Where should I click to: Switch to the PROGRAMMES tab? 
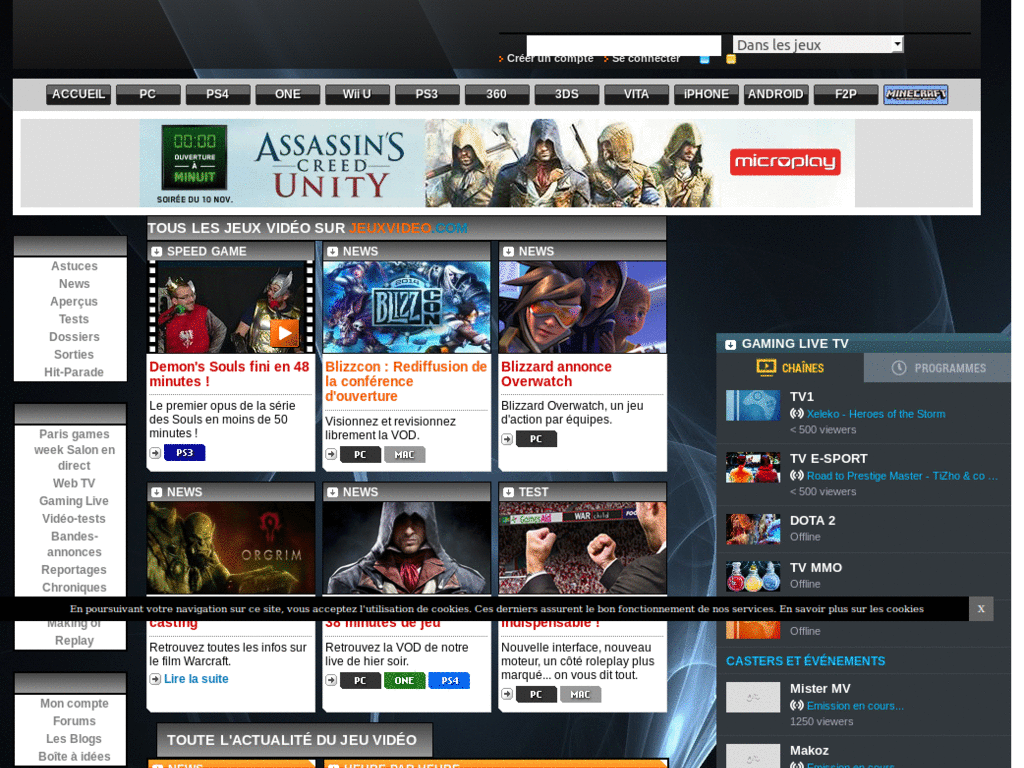938,368
